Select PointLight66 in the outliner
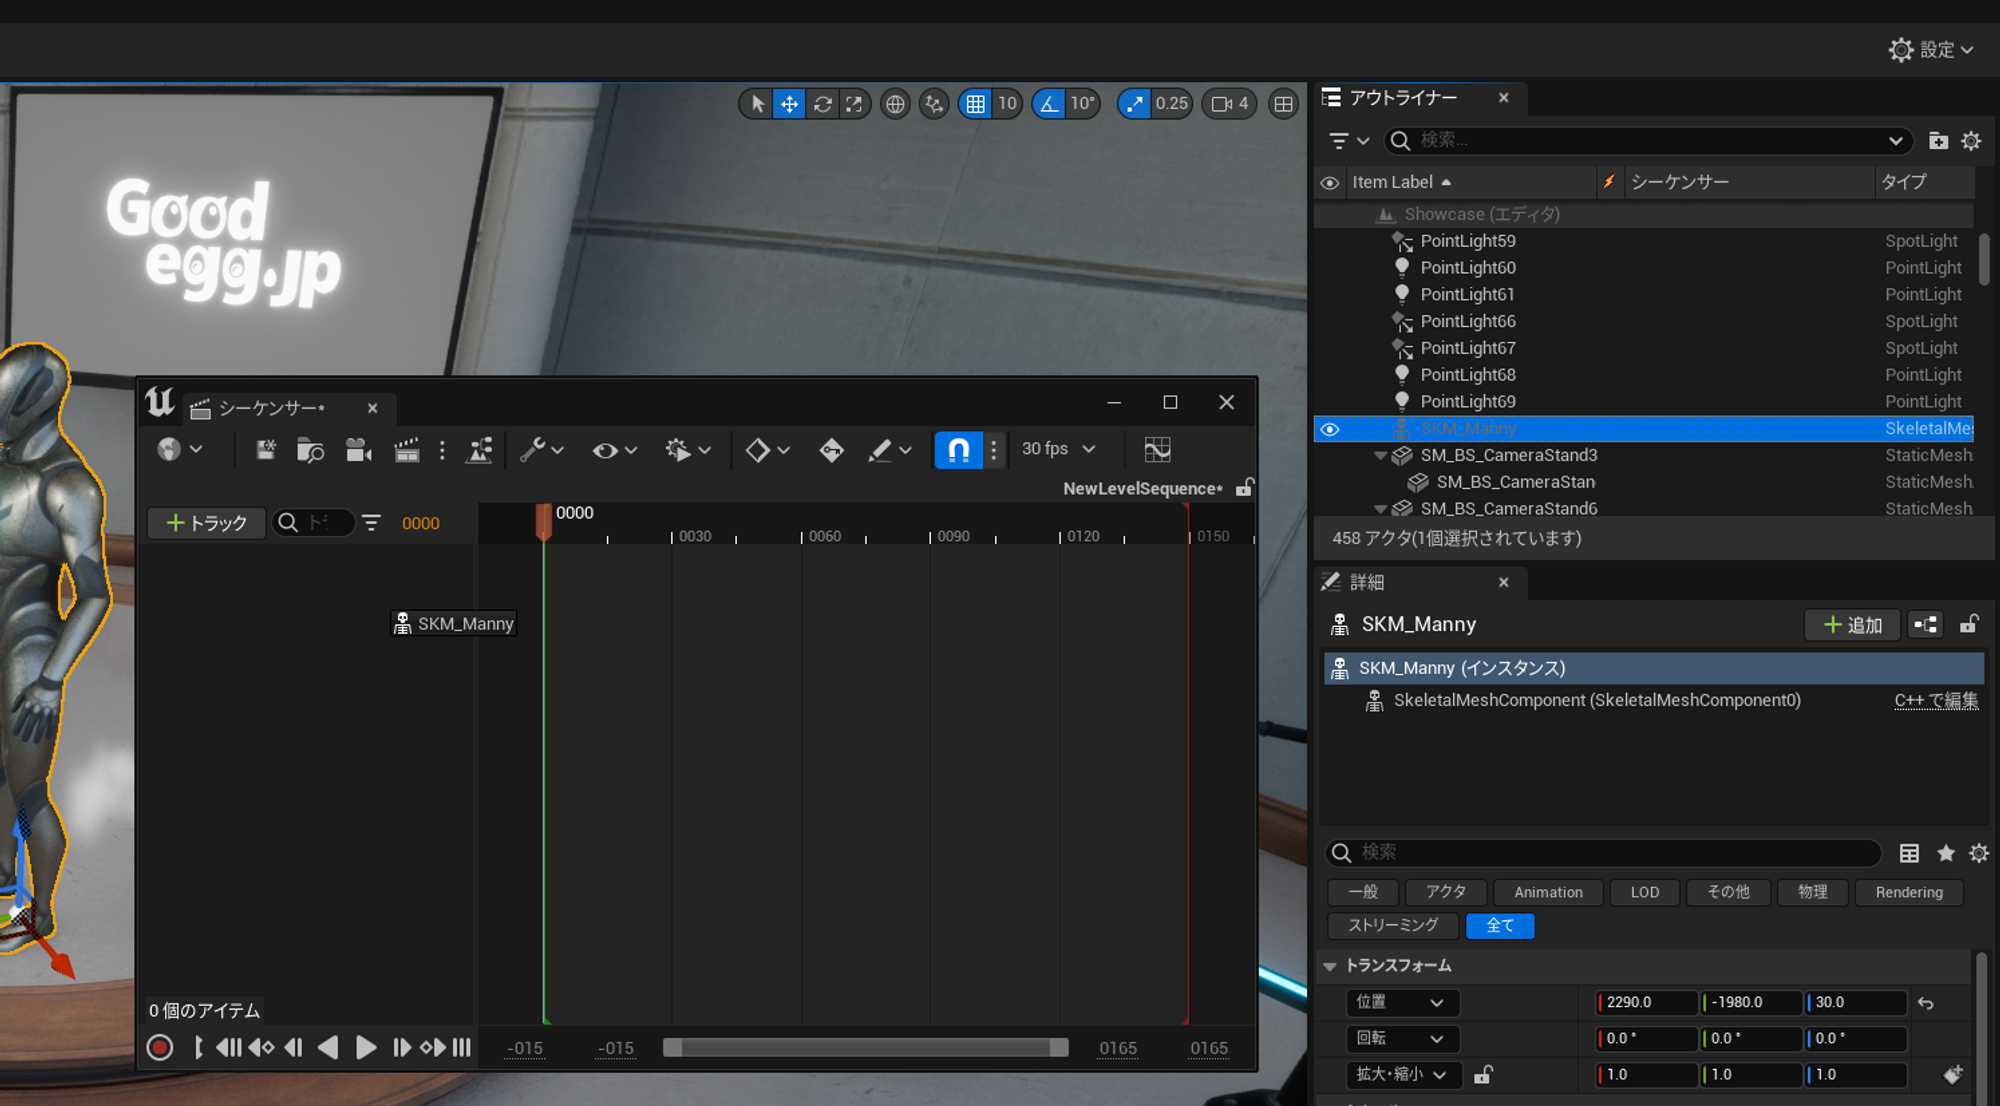The width and height of the screenshot is (2000, 1106). (1467, 321)
